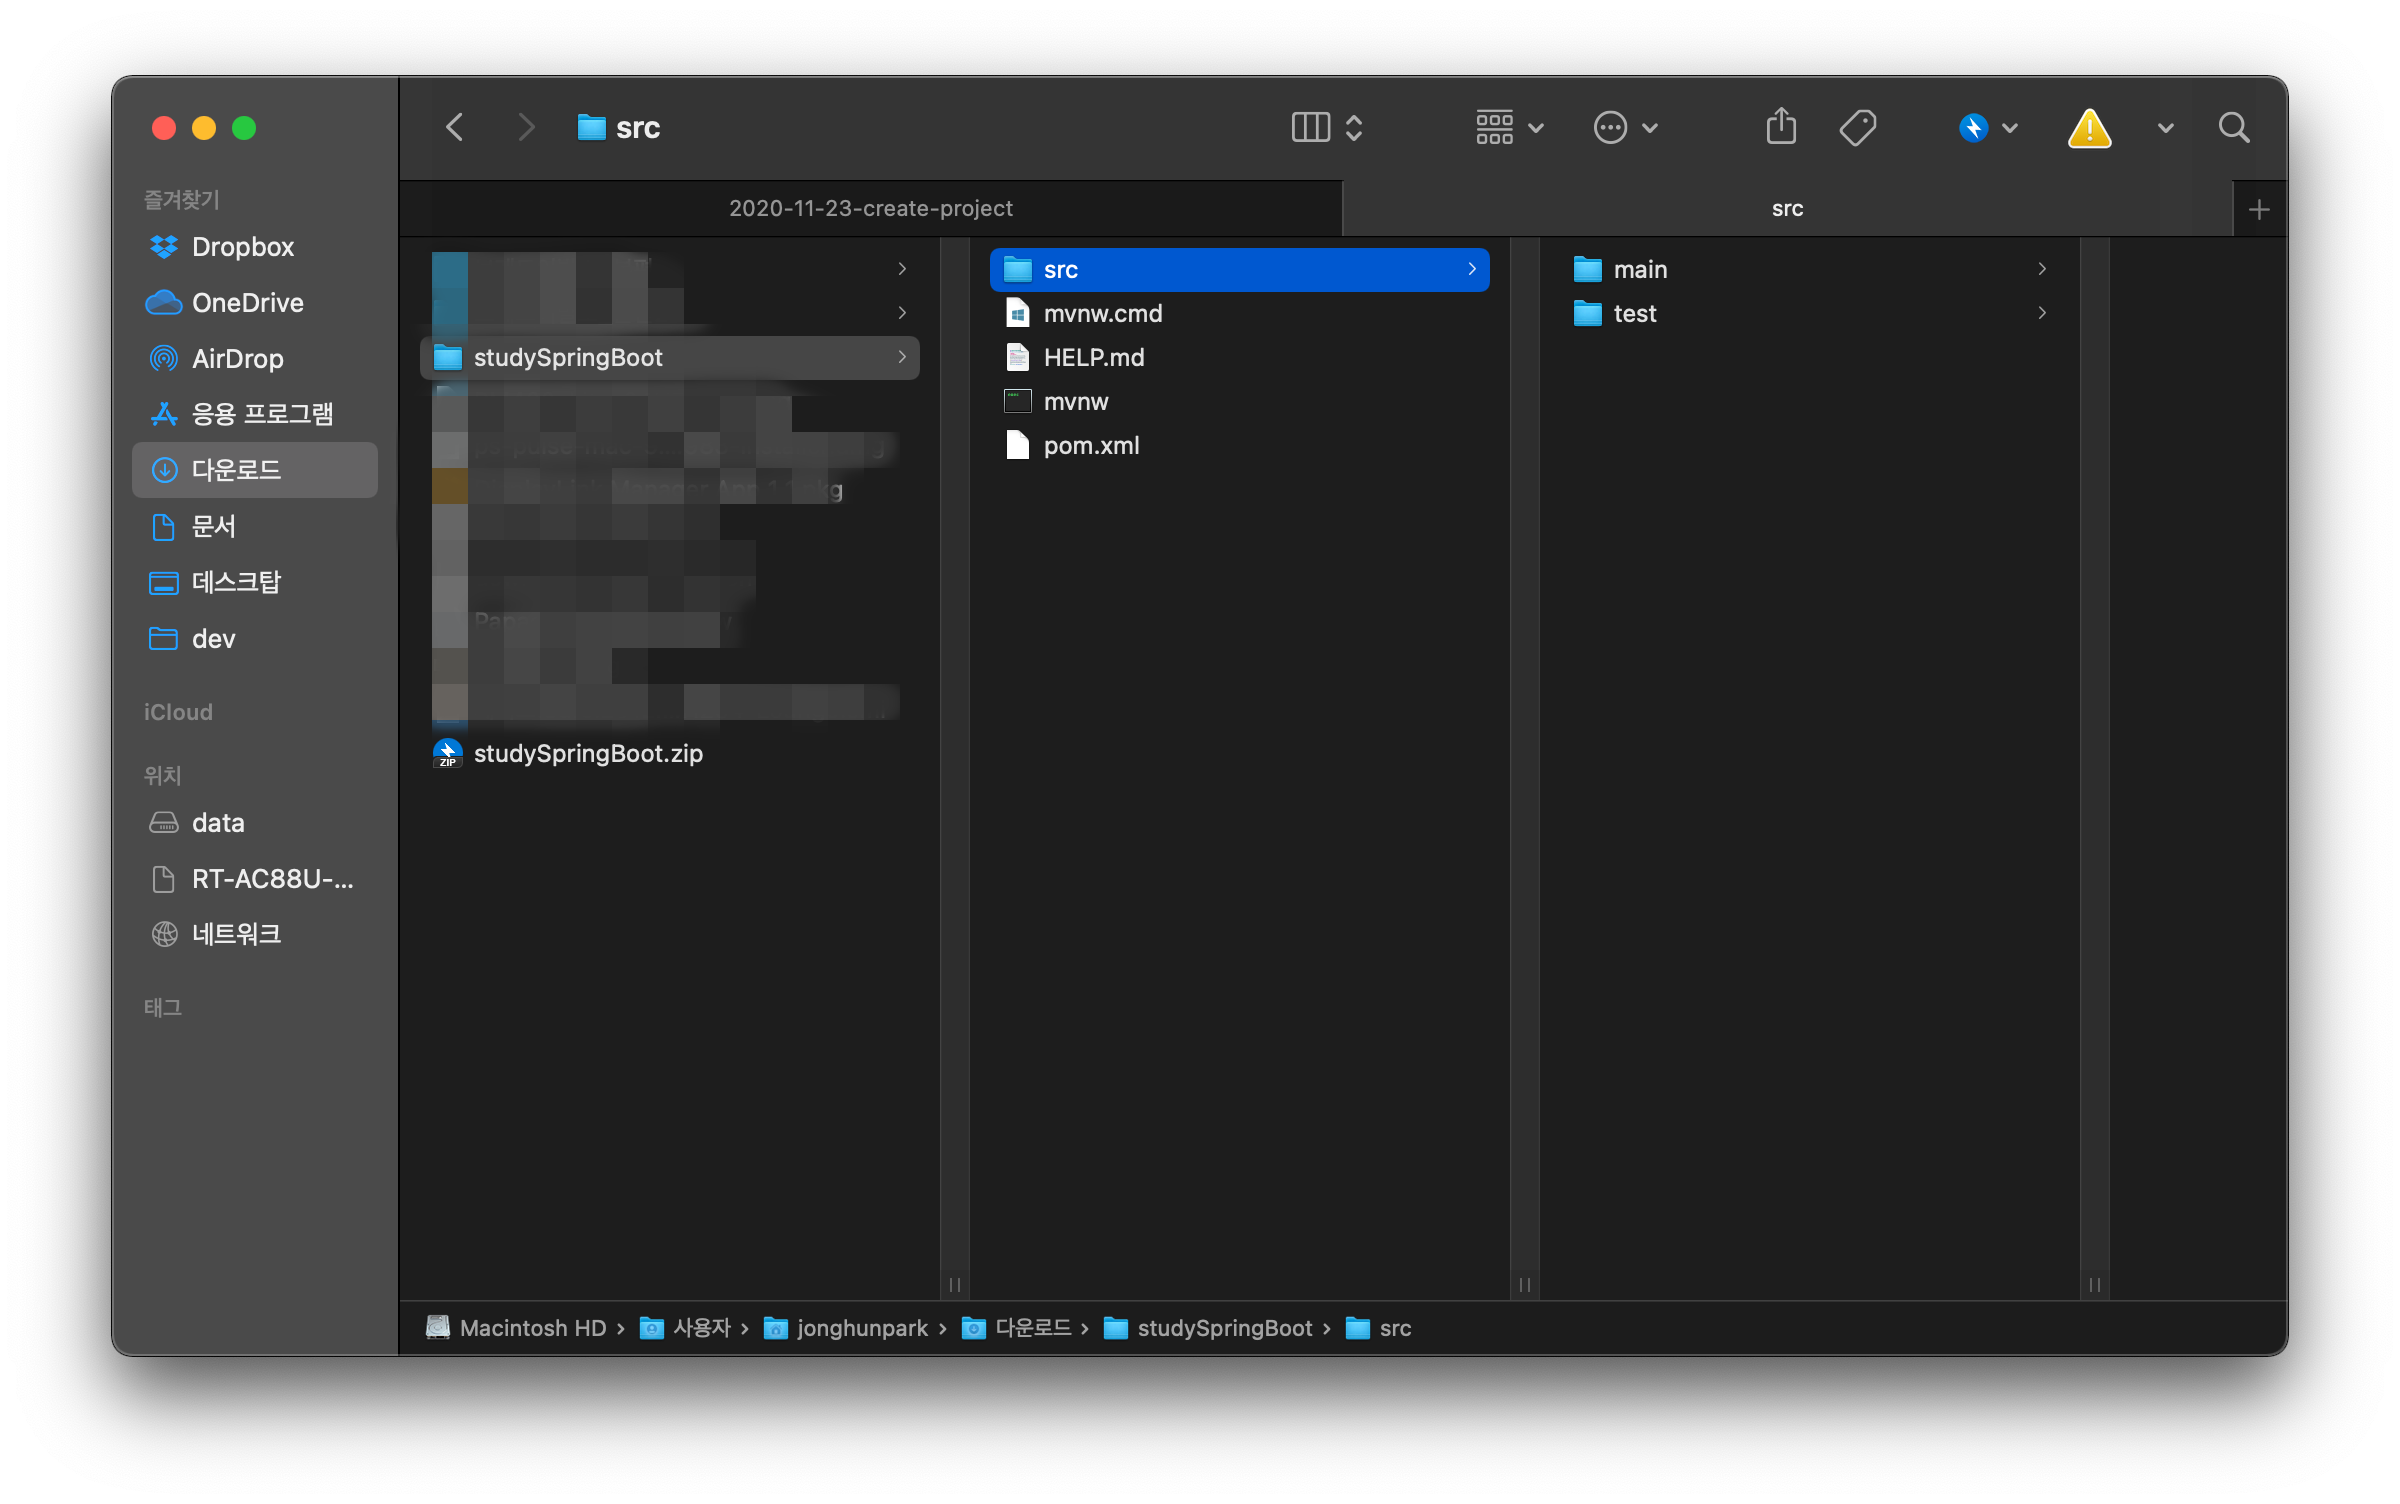The height and width of the screenshot is (1504, 2400).
Task: Select OneDrive in sidebar
Action: tap(247, 302)
